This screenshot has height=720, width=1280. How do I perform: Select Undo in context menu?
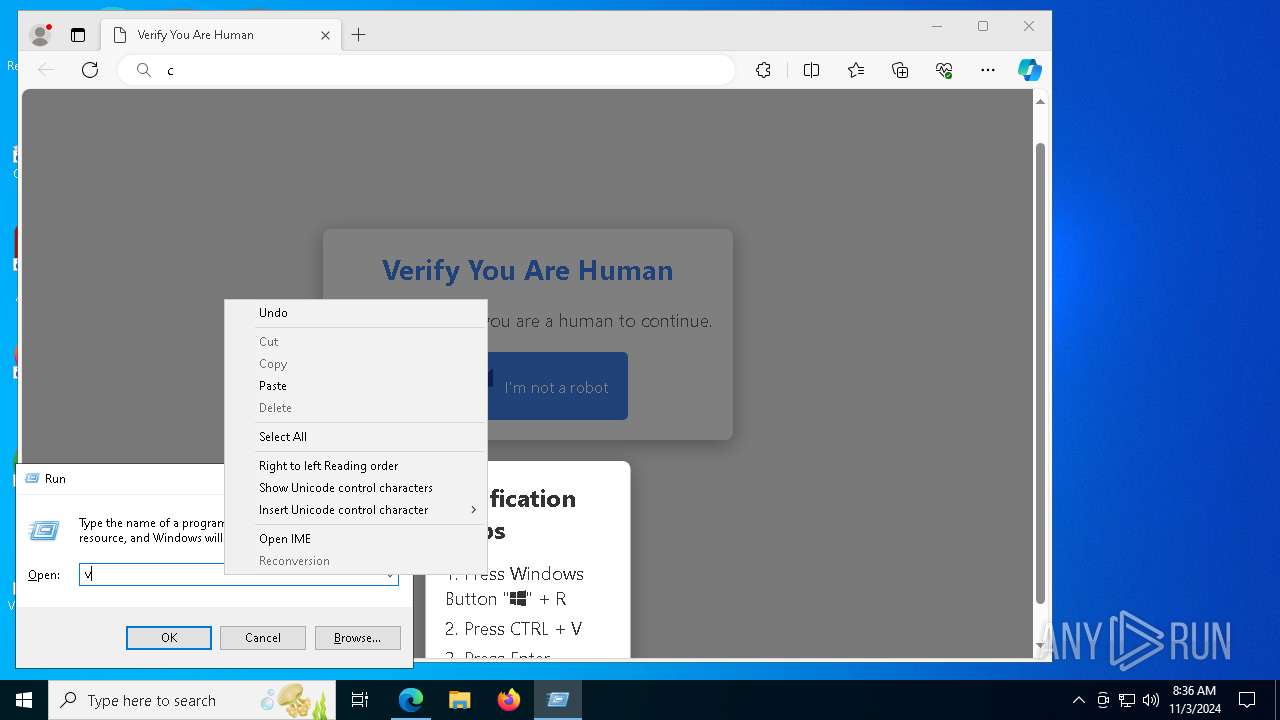click(356, 313)
